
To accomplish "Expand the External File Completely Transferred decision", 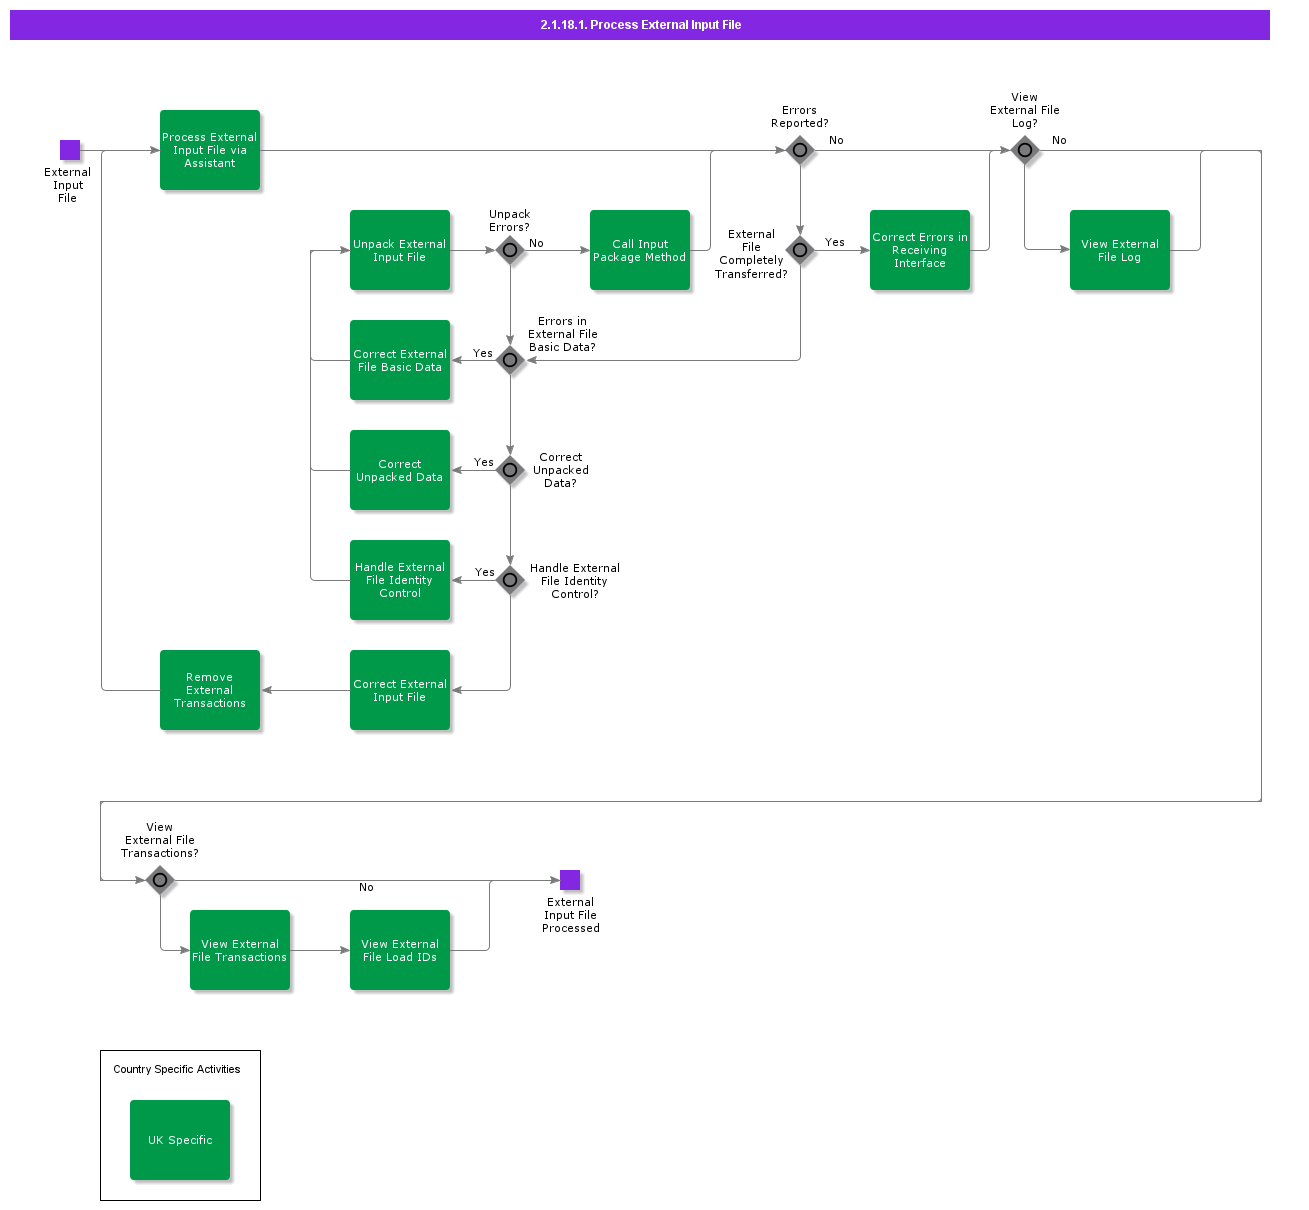I will point(799,250).
